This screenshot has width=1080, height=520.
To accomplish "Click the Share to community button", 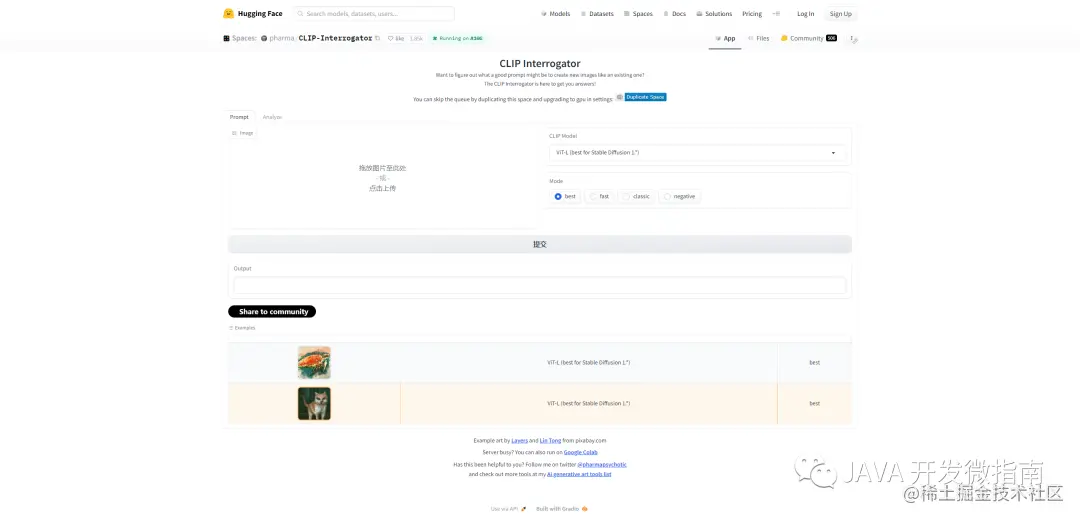I will click(x=272, y=311).
